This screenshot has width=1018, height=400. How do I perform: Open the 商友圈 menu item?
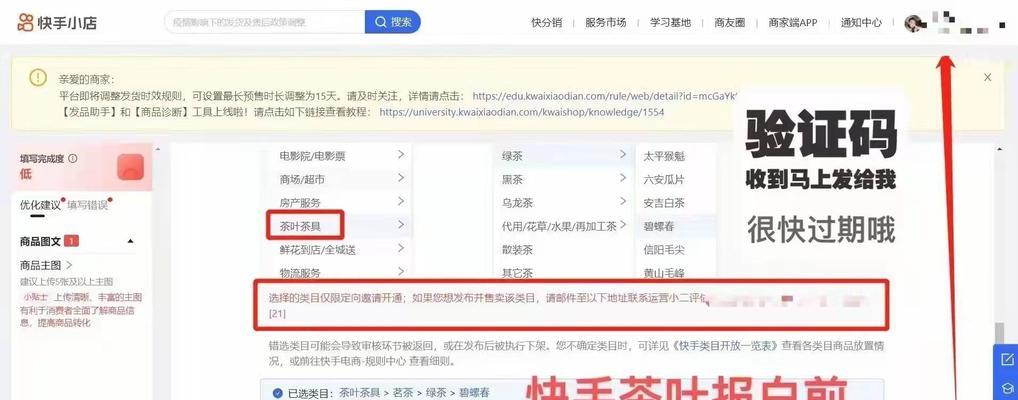pyautogui.click(x=730, y=23)
